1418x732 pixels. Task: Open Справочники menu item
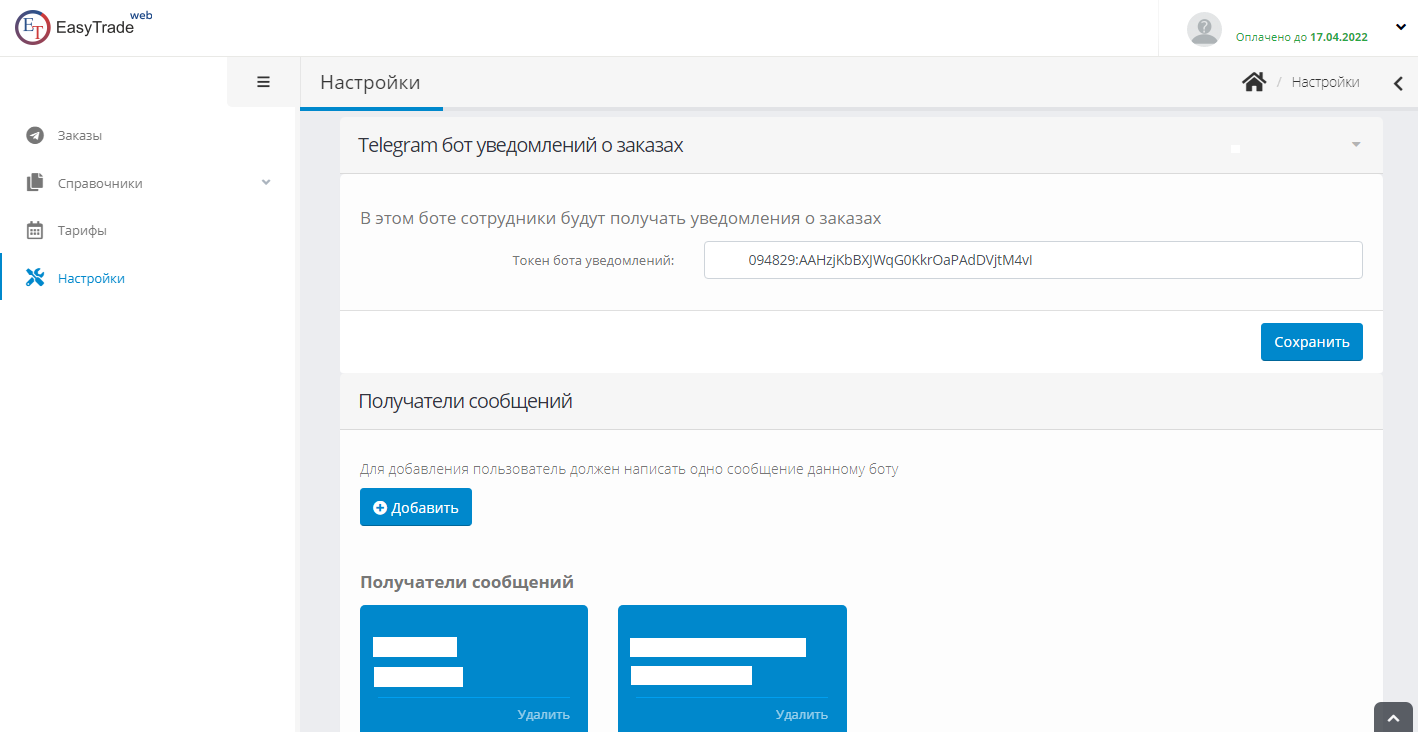(x=100, y=183)
